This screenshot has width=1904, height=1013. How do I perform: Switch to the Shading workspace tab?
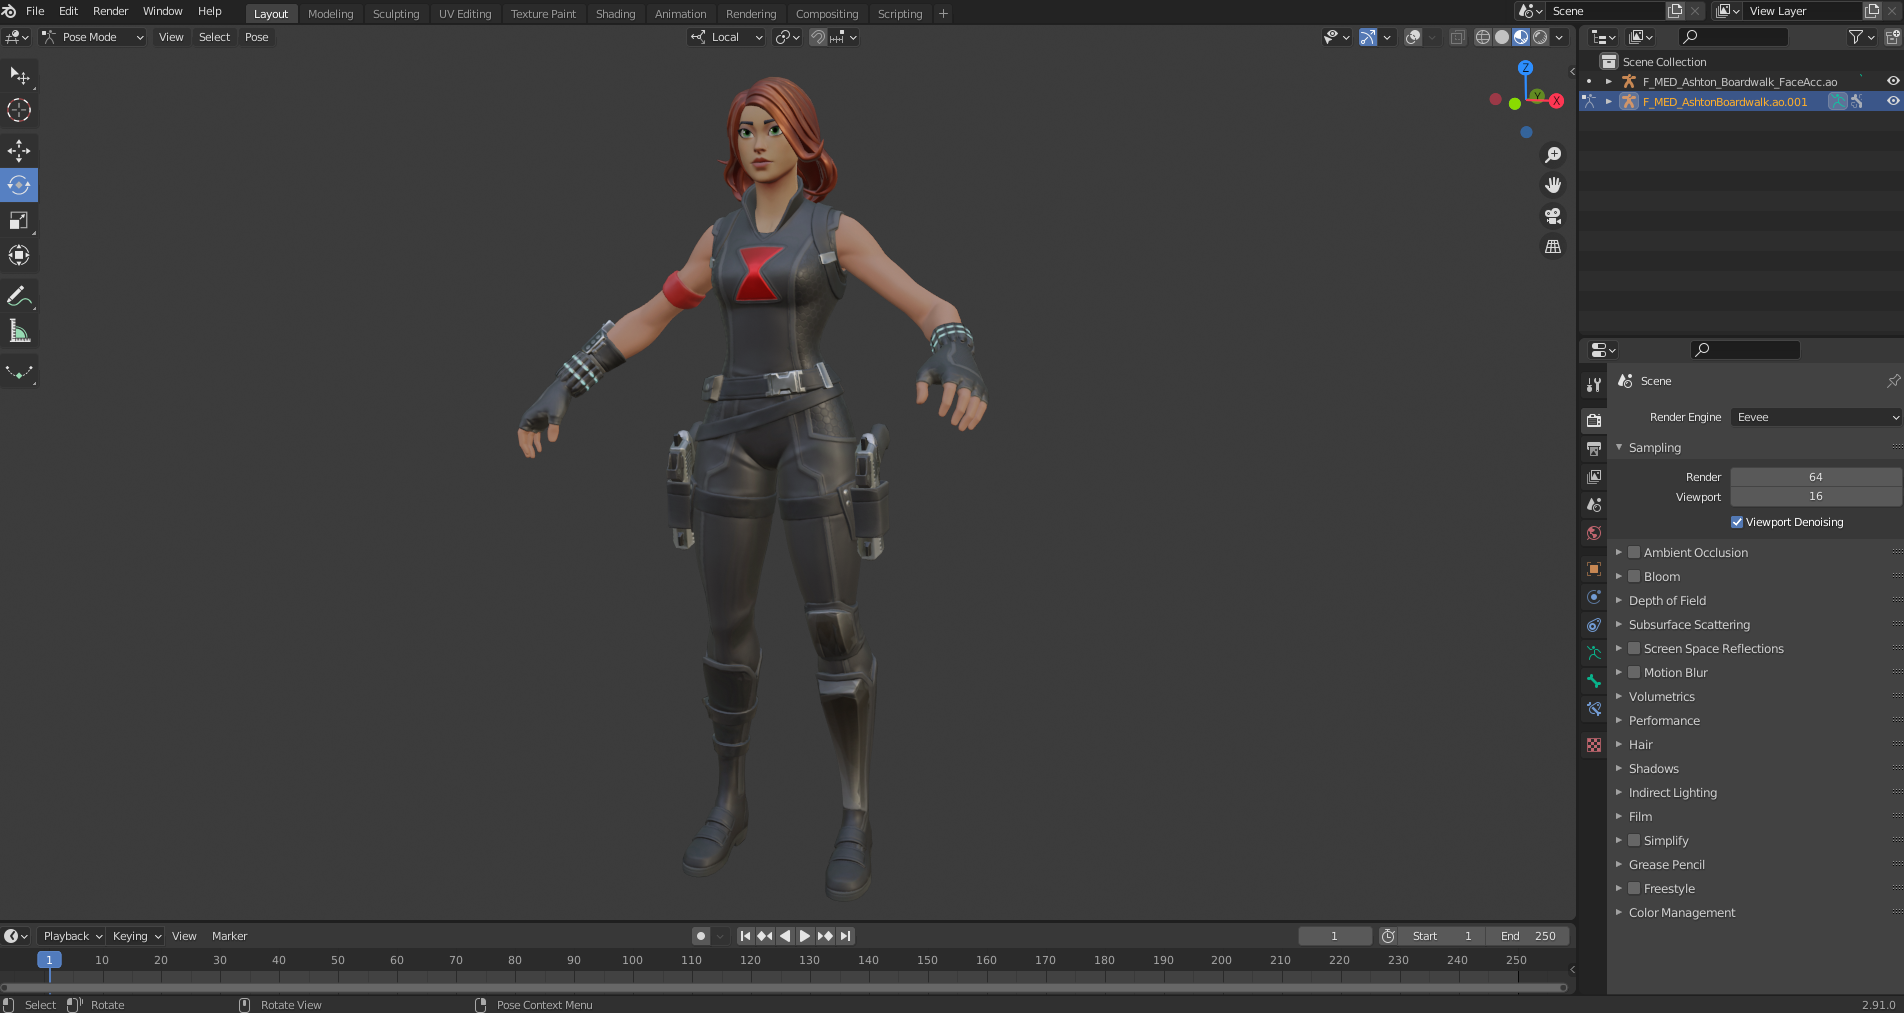(615, 14)
